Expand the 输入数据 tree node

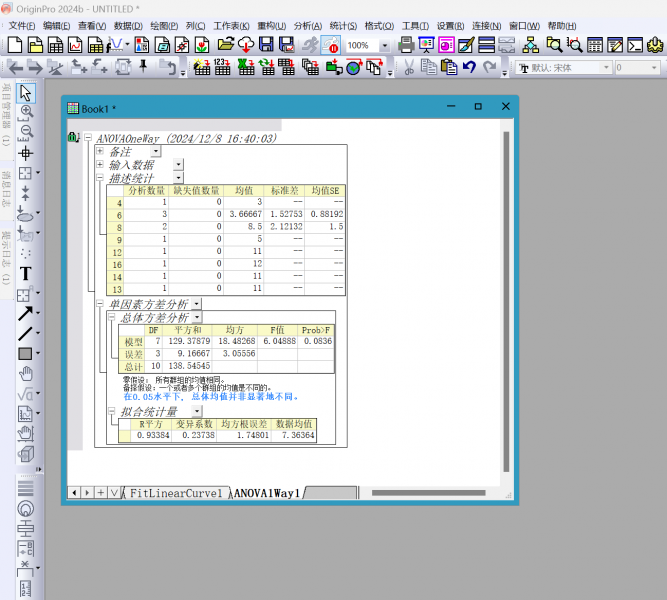[100, 164]
